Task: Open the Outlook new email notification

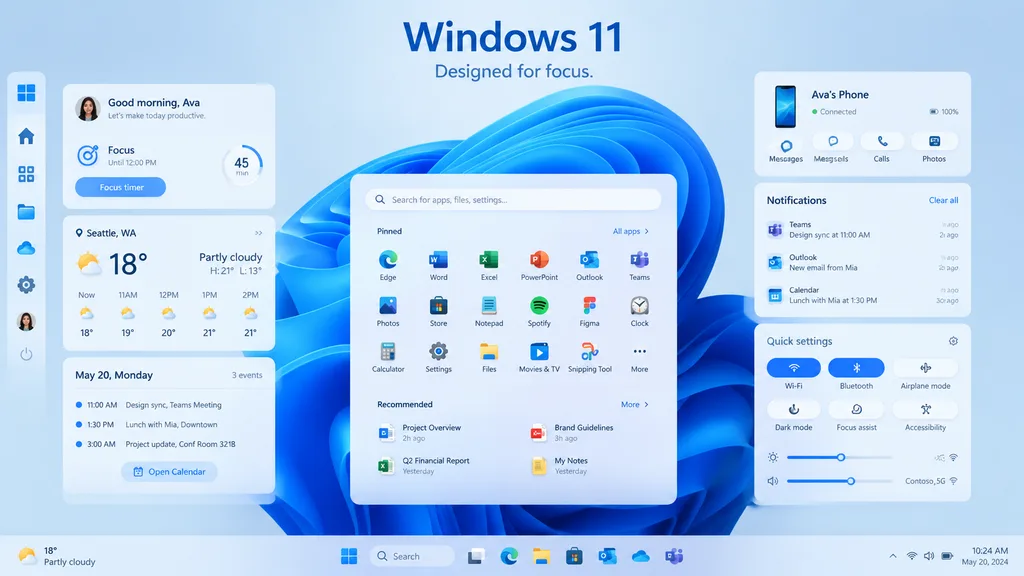Action: coord(862,263)
